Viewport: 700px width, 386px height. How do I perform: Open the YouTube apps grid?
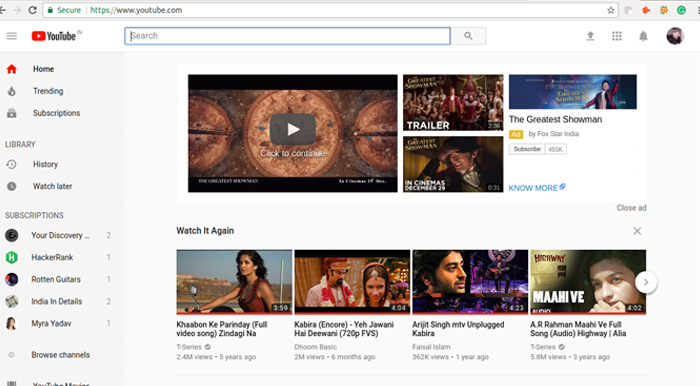point(617,36)
